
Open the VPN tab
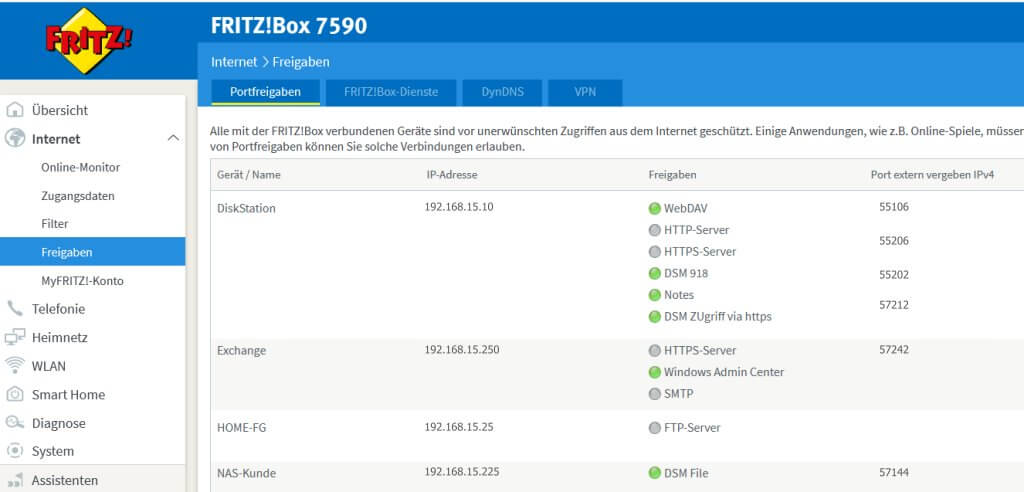click(x=584, y=92)
